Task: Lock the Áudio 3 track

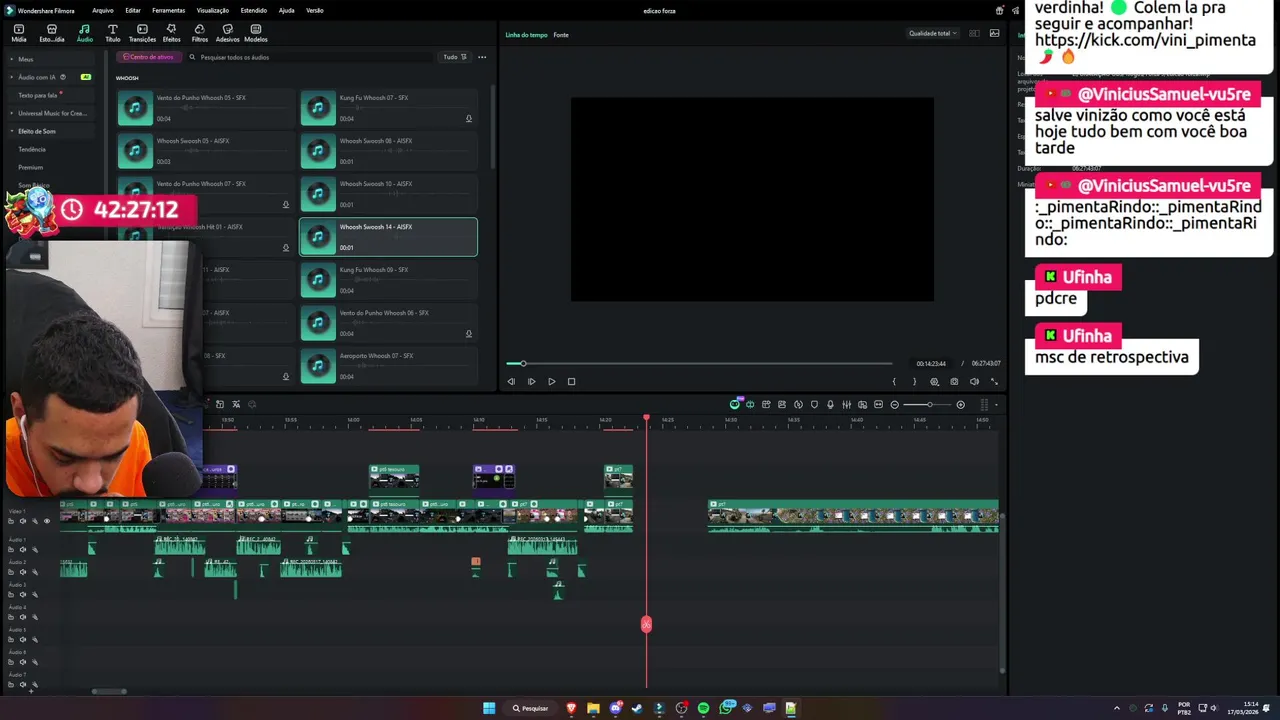Action: click(11, 594)
